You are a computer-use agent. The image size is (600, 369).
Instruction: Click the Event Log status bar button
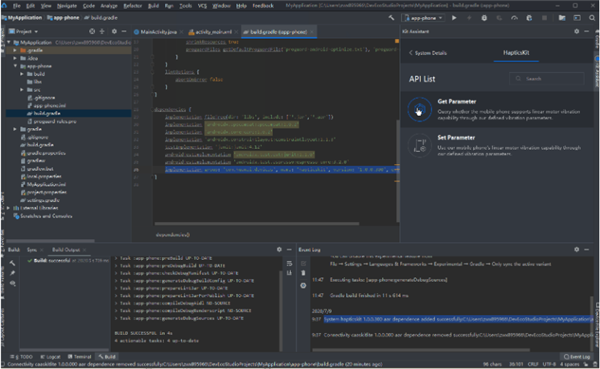577,356
